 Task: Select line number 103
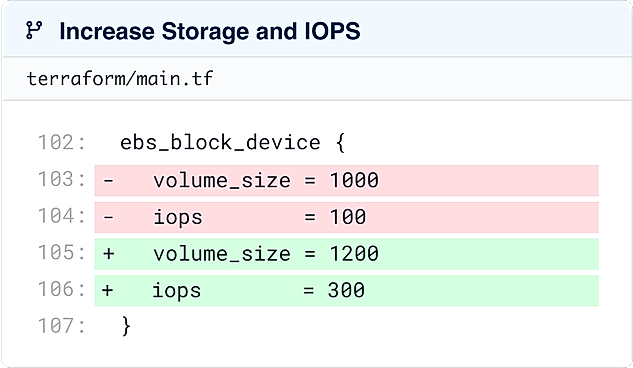point(62,179)
